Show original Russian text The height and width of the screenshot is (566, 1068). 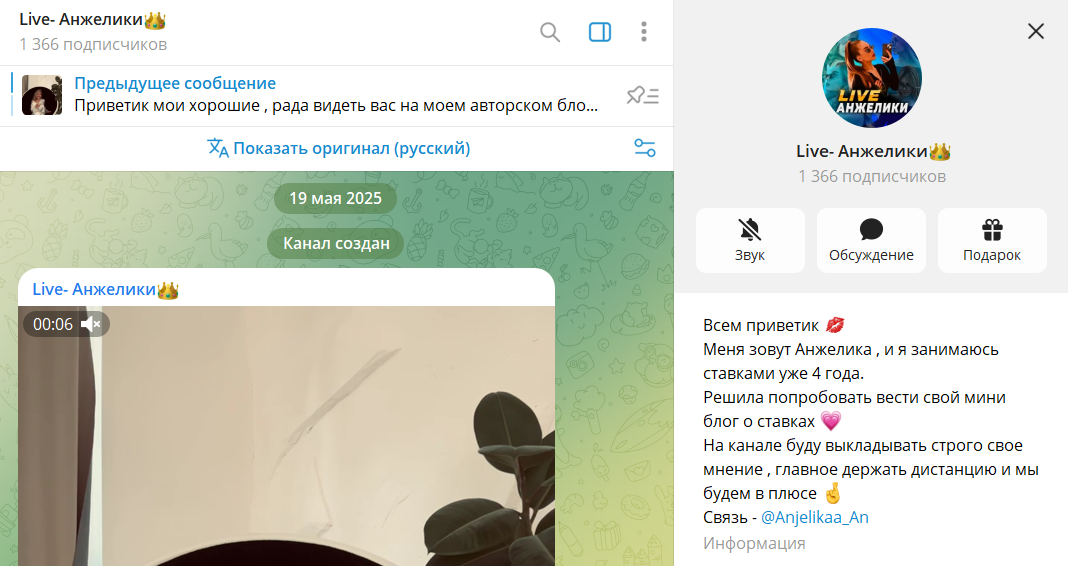(x=351, y=148)
